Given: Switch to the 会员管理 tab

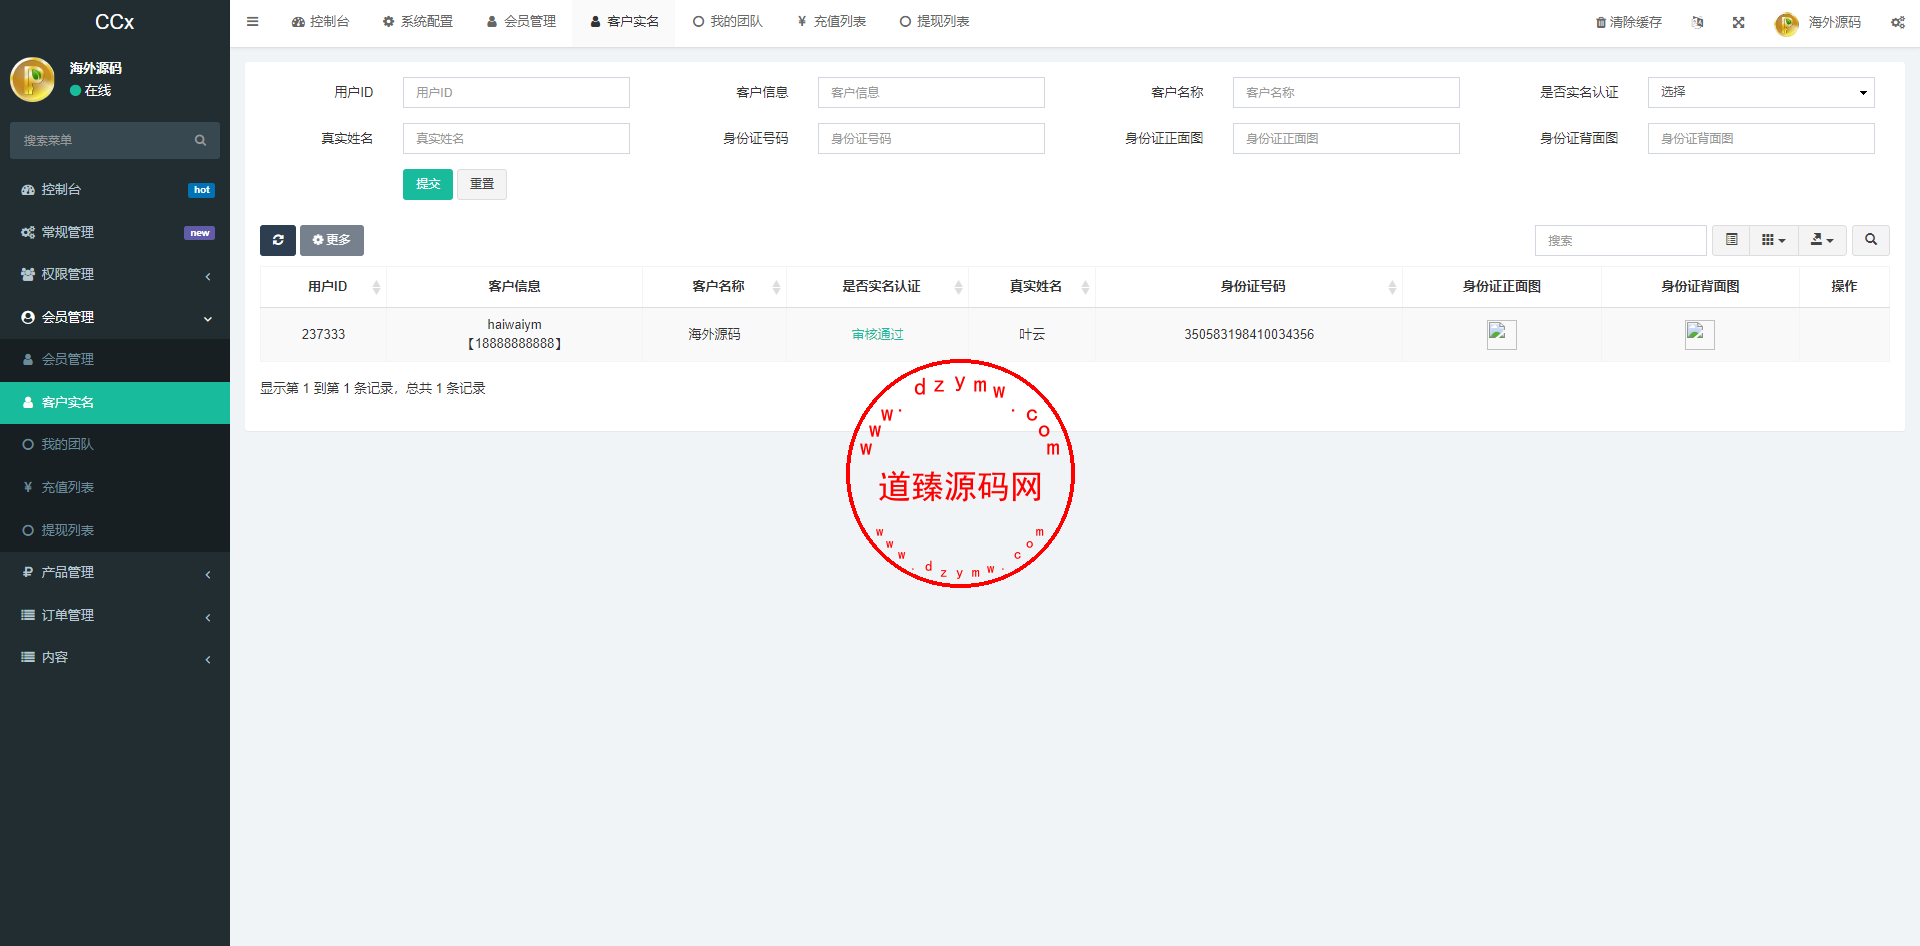Looking at the screenshot, I should coord(521,22).
